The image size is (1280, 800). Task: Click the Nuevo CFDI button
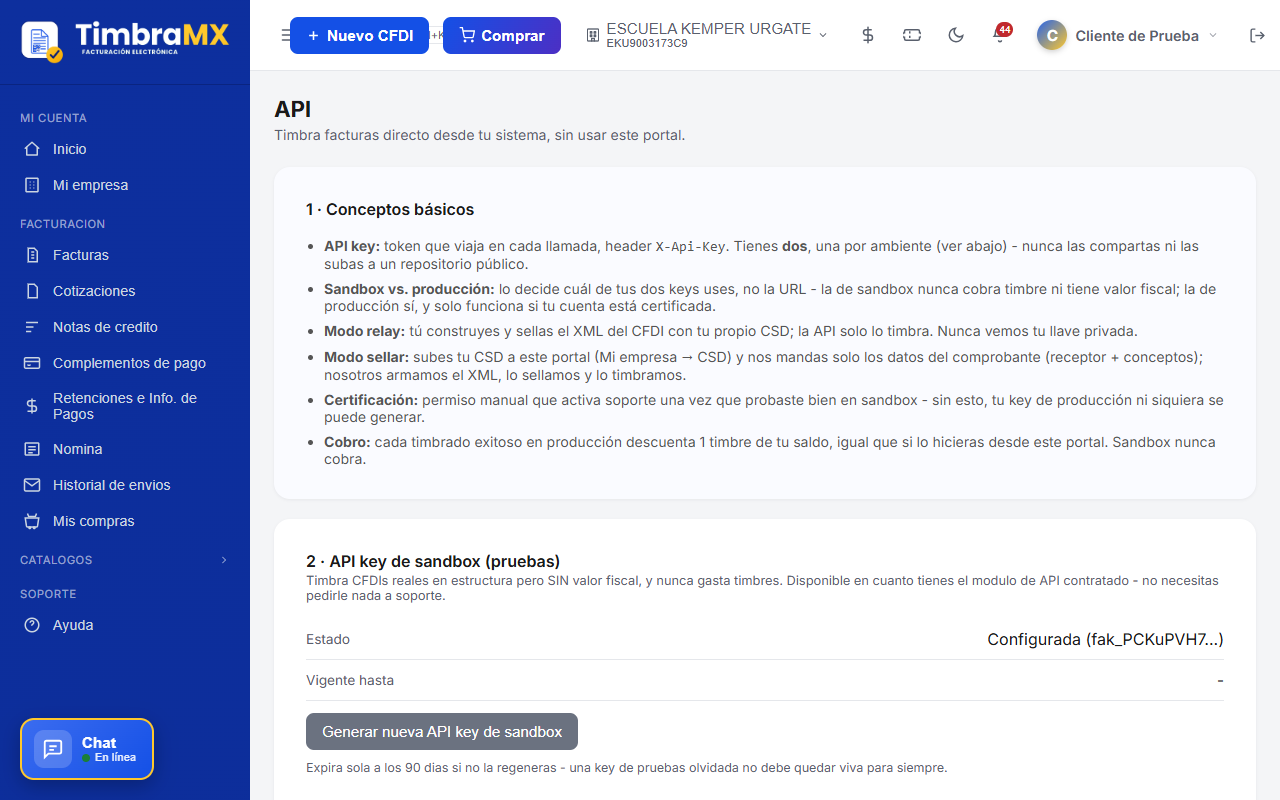tap(359, 35)
